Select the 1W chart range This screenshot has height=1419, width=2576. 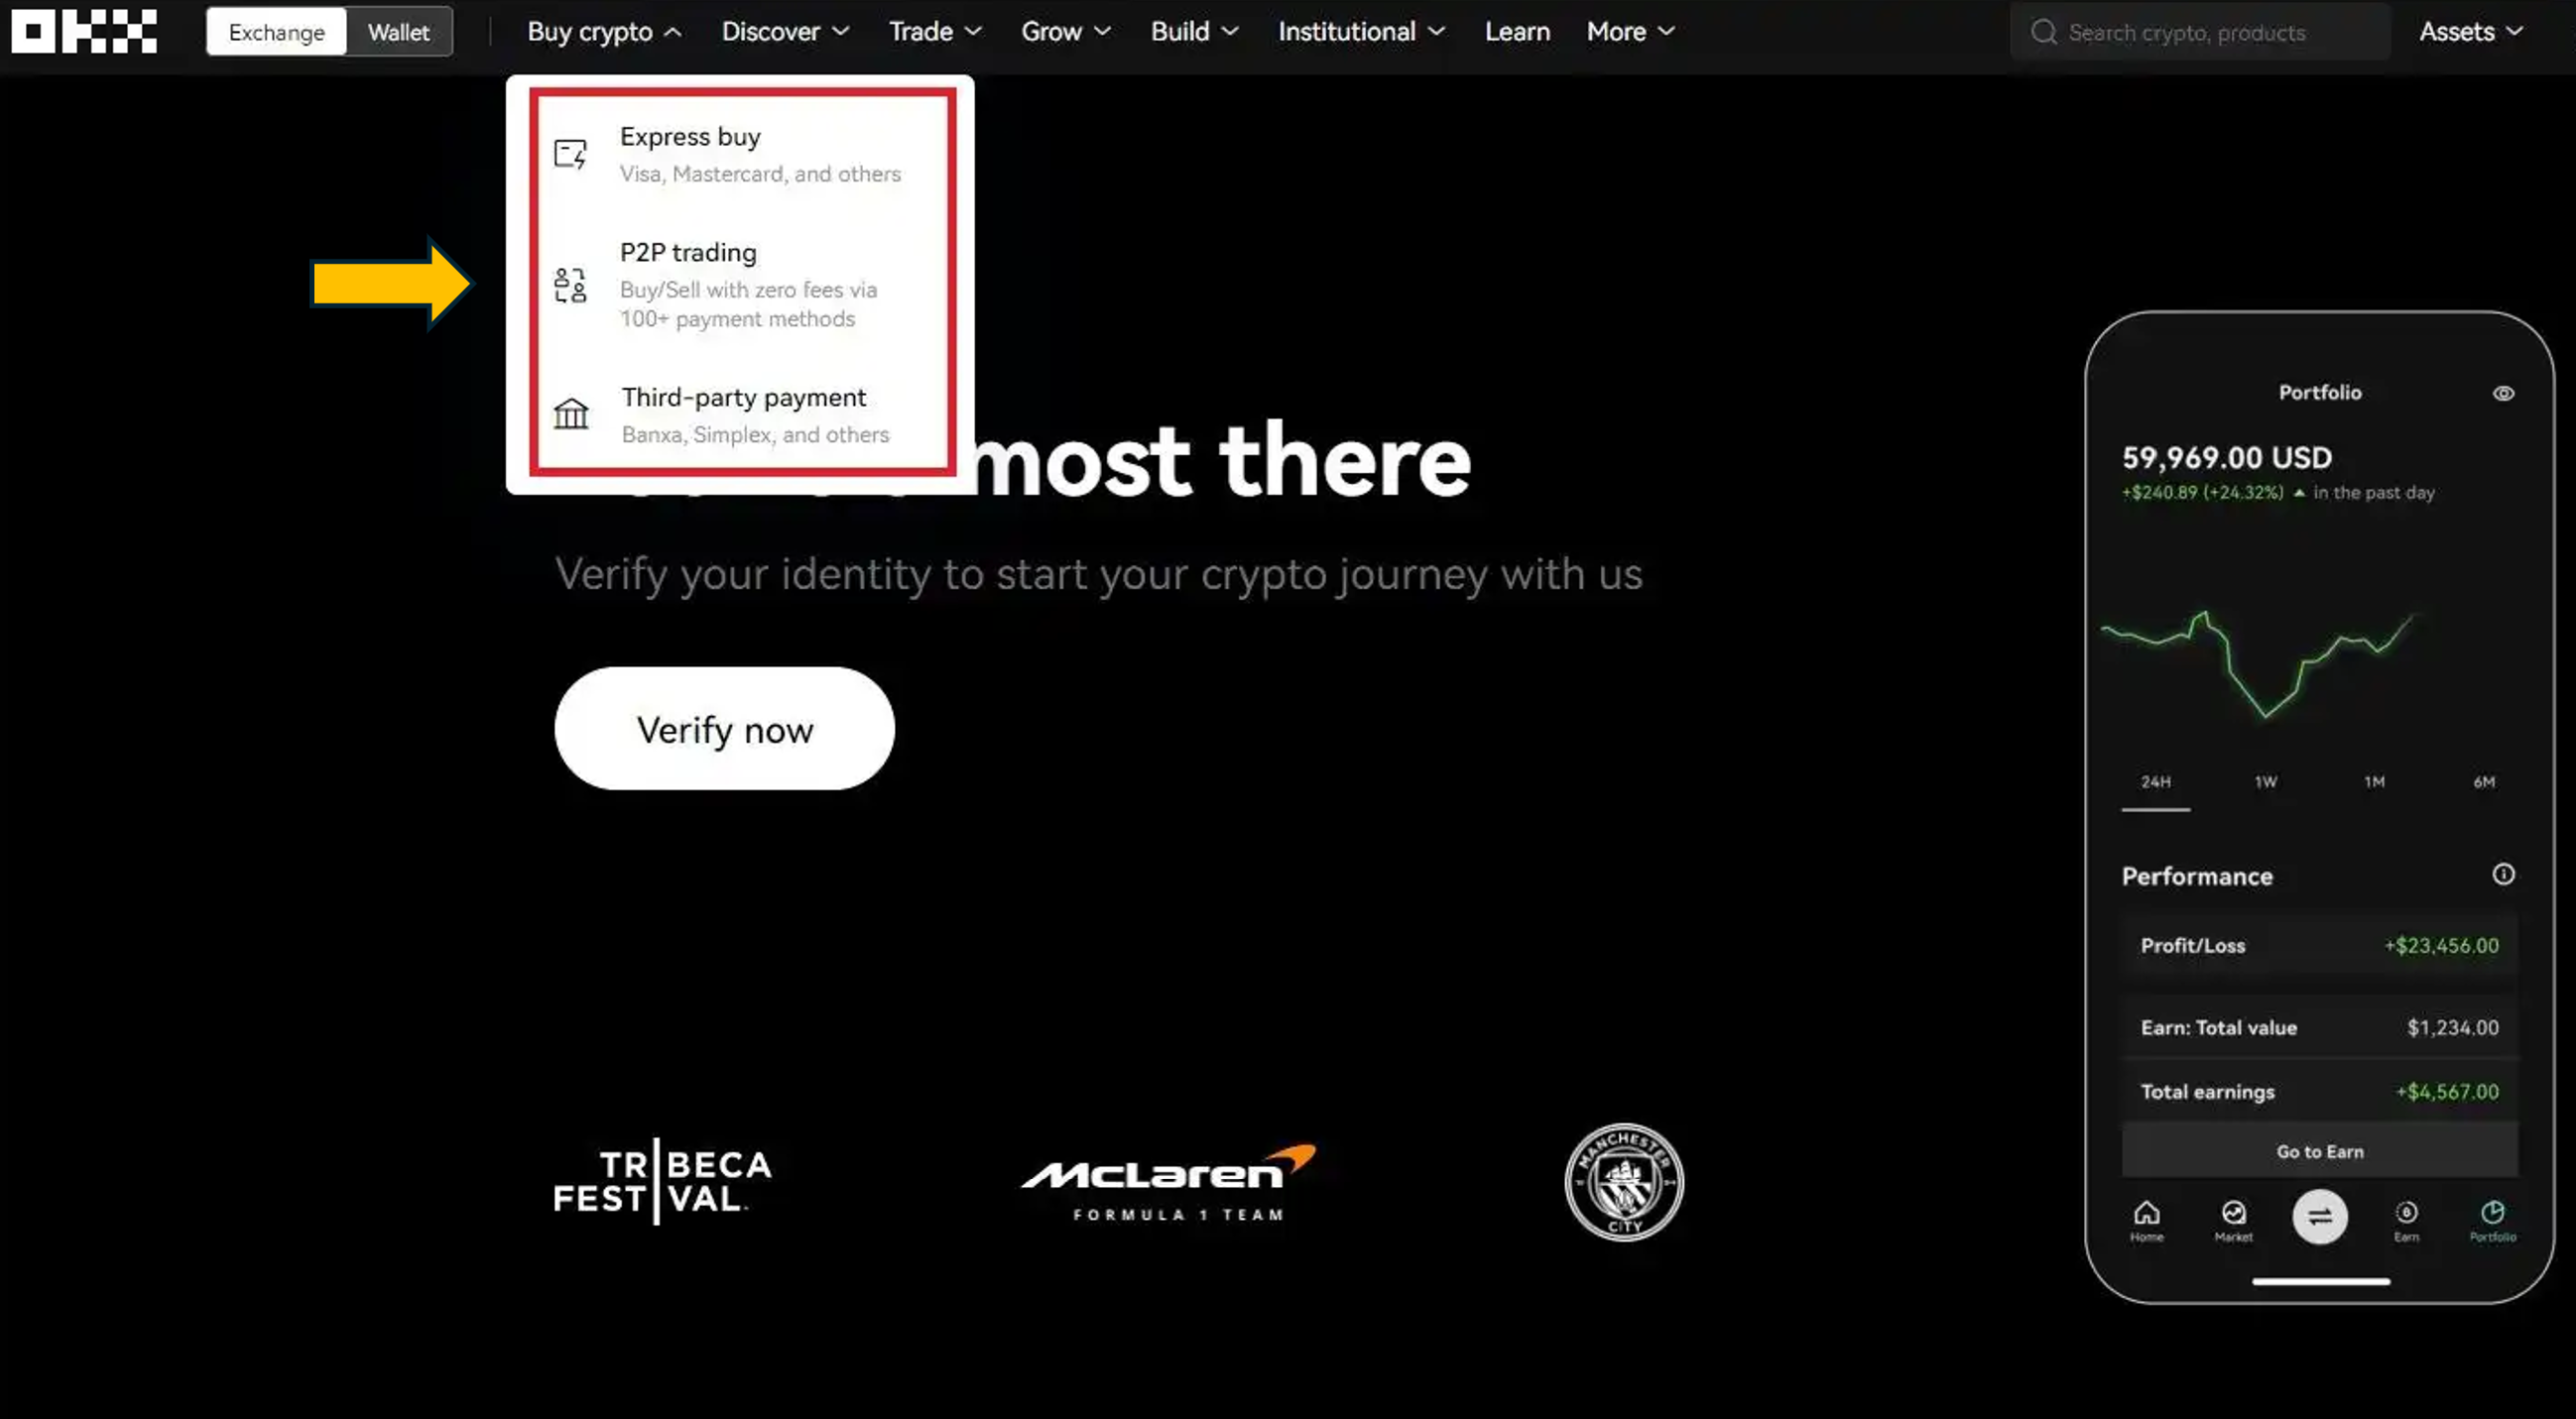tap(2265, 782)
